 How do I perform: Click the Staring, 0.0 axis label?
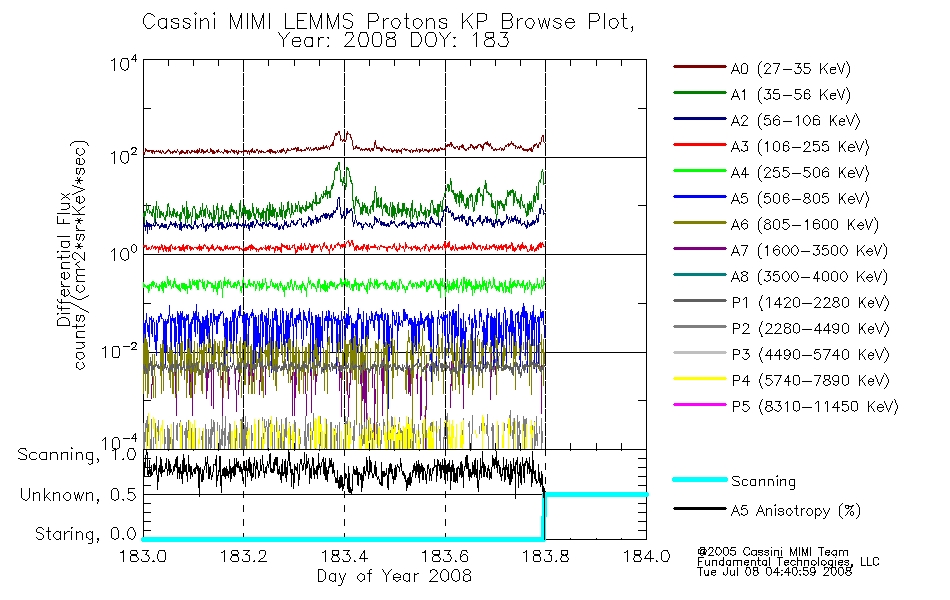coord(85,534)
